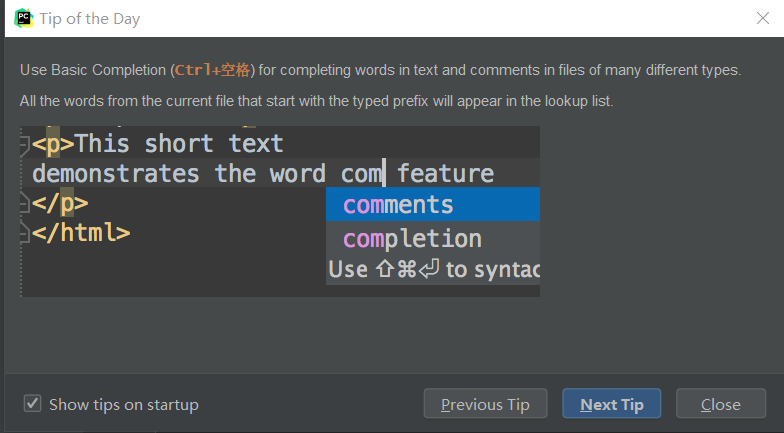
Task: Show the Next Tip
Action: tap(611, 404)
